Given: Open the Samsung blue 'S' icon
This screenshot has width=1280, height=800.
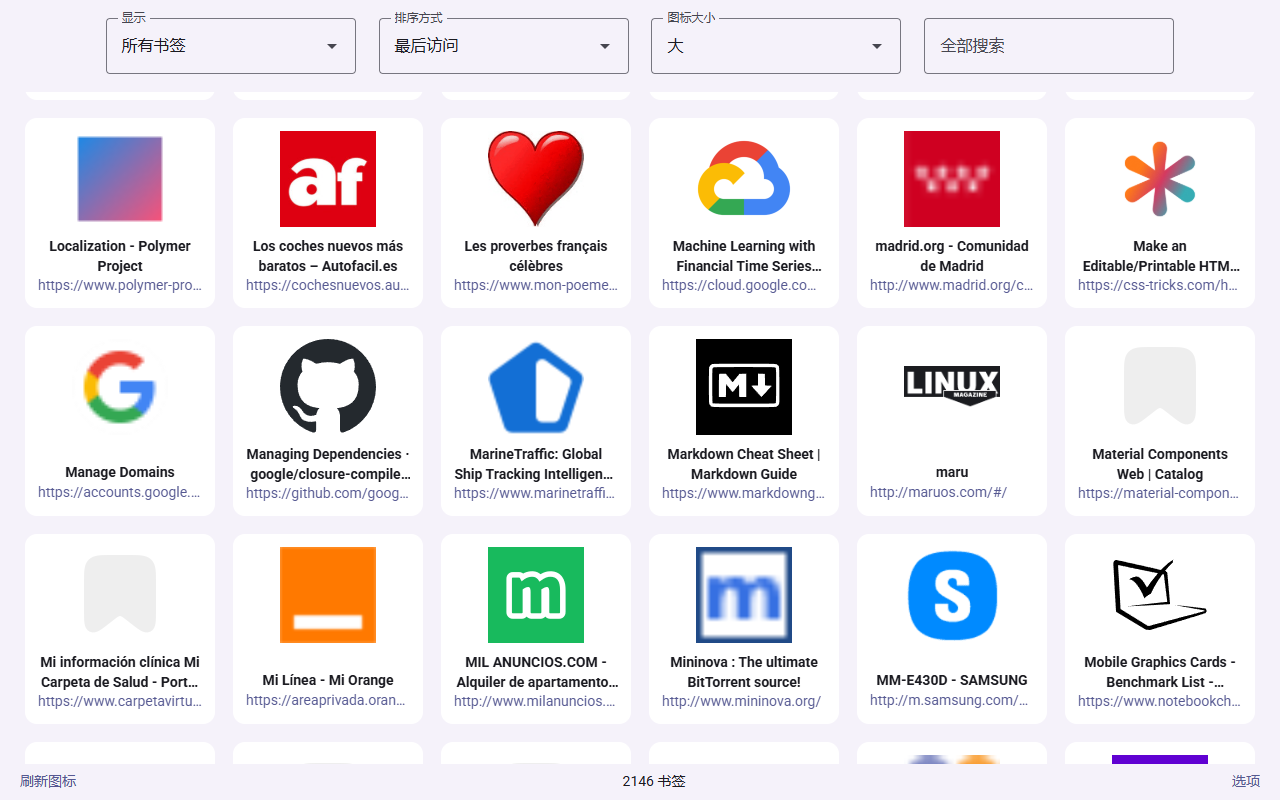Looking at the screenshot, I should (952, 595).
